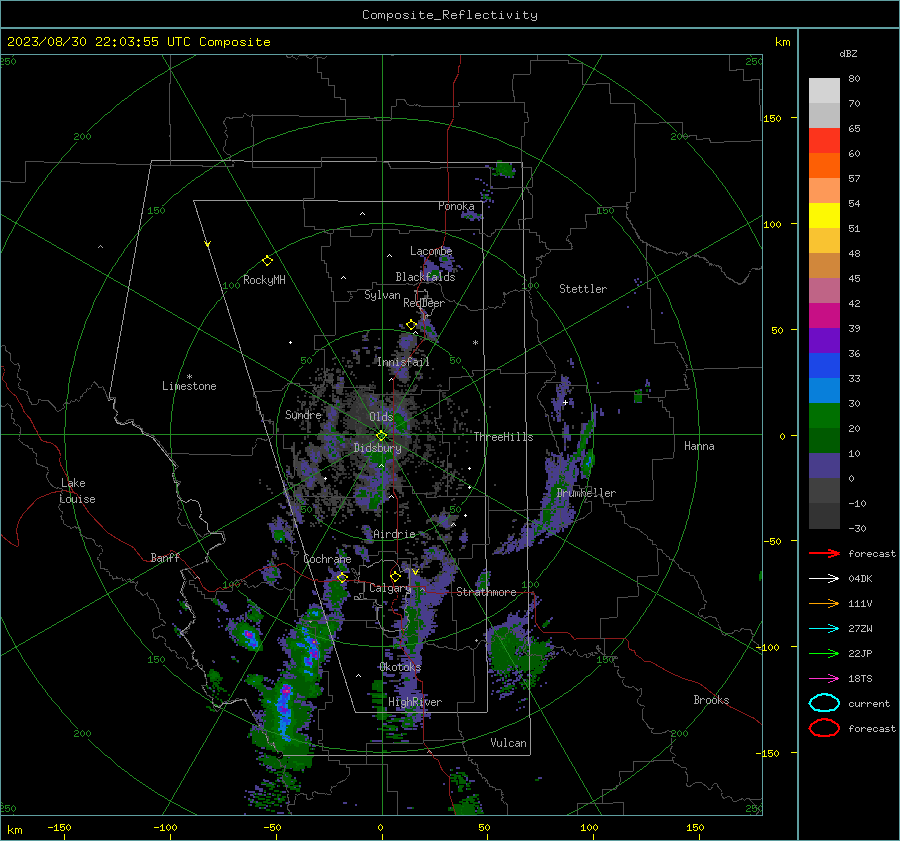Click the Composite_Reflectivity title
Screen dimensions: 900x841
450,15
